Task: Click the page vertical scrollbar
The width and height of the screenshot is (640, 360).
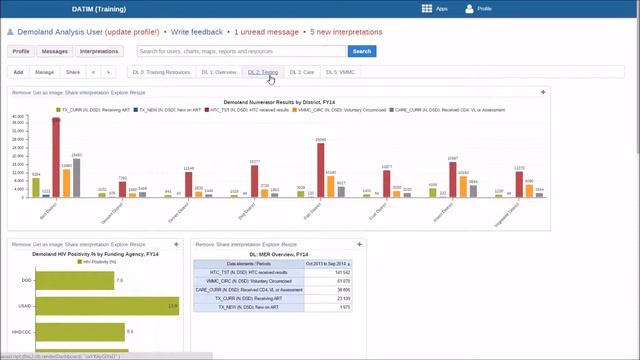Action: (637, 86)
